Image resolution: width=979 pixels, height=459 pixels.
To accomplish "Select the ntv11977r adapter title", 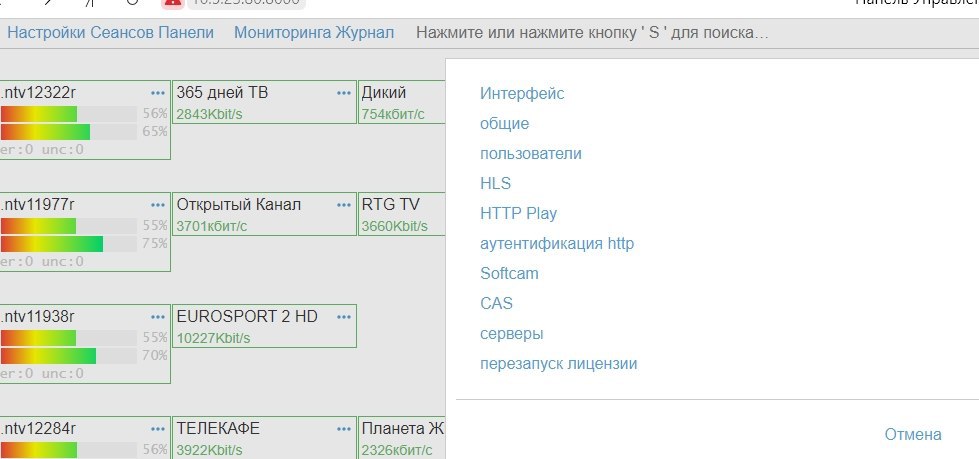I will tap(39, 205).
